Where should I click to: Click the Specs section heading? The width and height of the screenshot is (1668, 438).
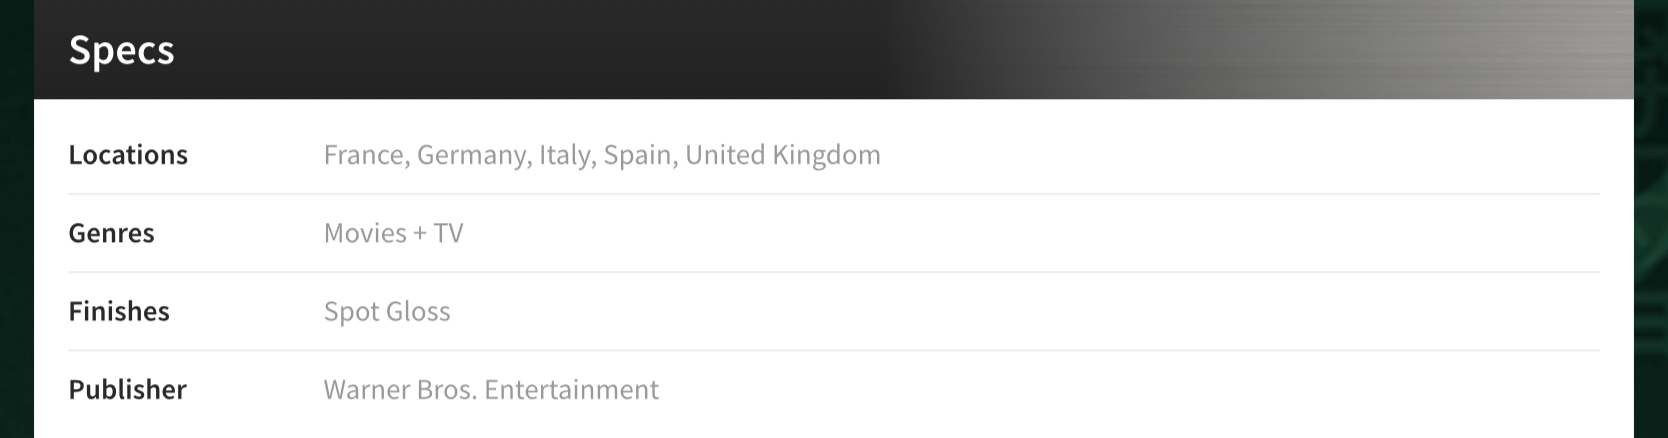[121, 50]
